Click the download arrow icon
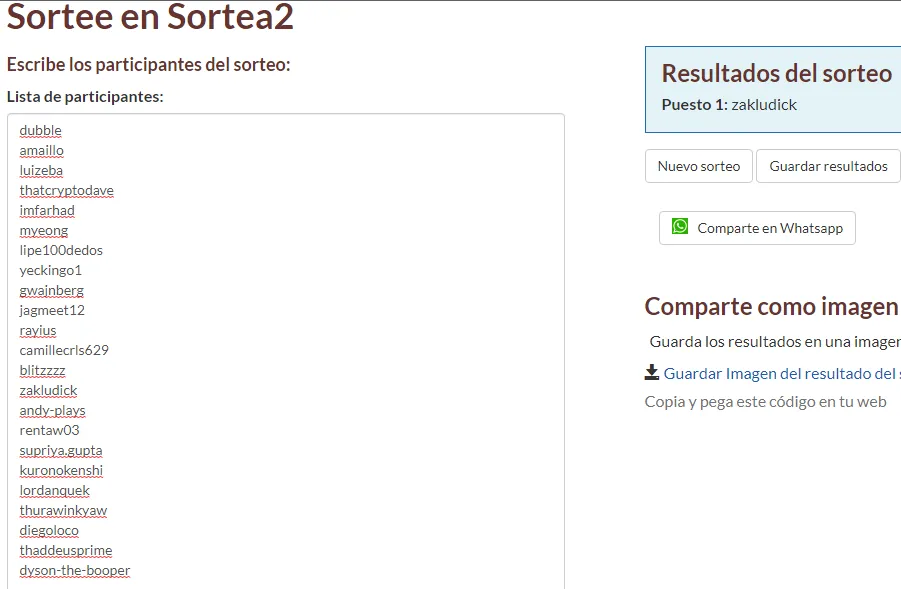This screenshot has width=901, height=589. point(652,372)
